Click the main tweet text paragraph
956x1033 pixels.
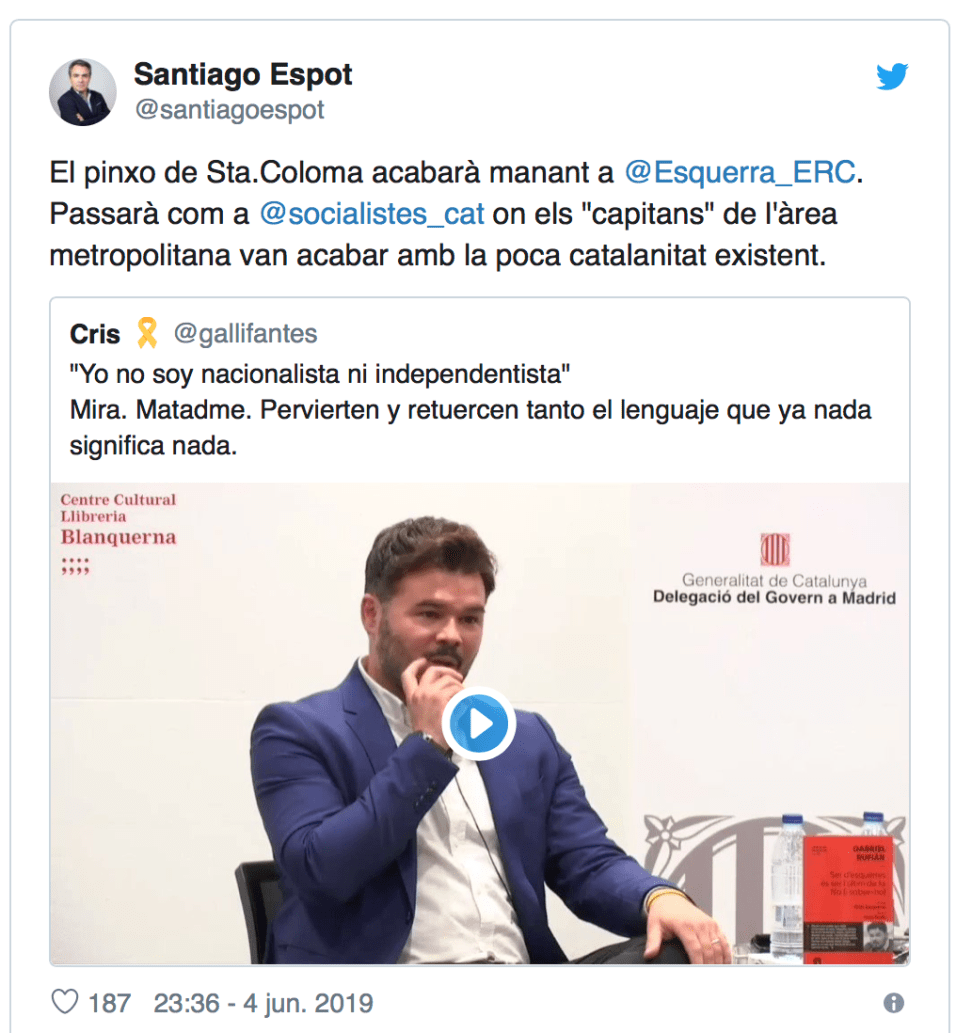(457, 214)
